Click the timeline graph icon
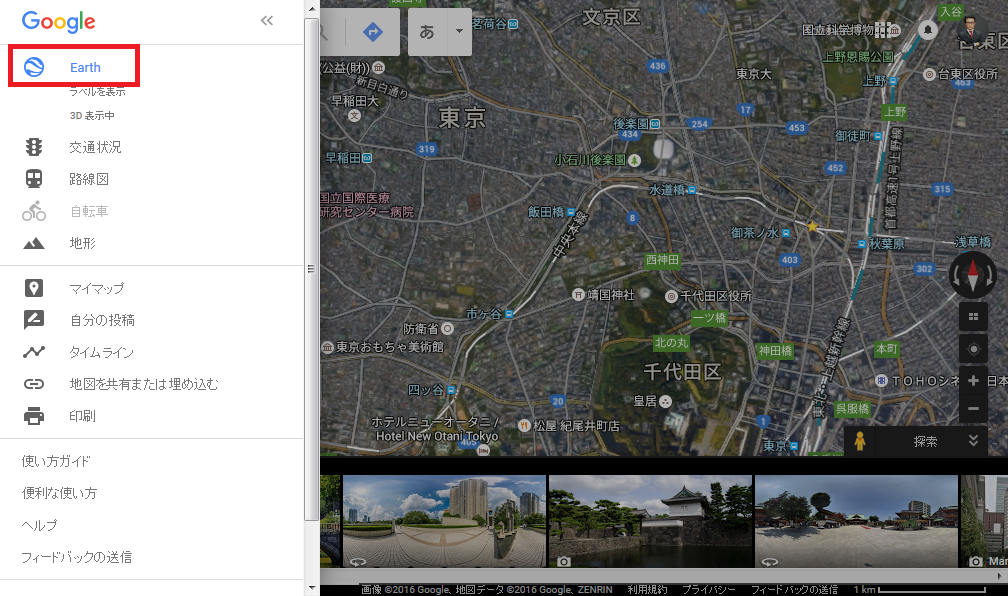The height and width of the screenshot is (596, 1008). (x=34, y=352)
